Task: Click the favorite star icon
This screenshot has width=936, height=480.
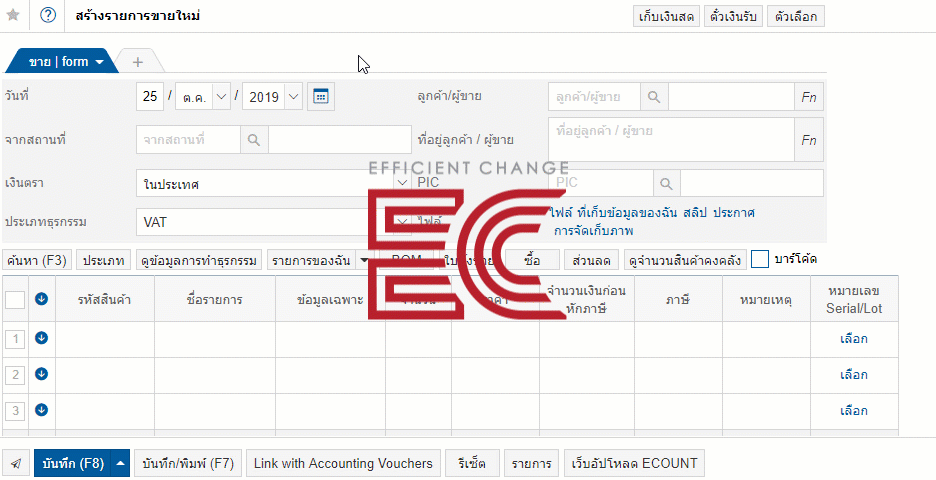Action: click(x=13, y=16)
